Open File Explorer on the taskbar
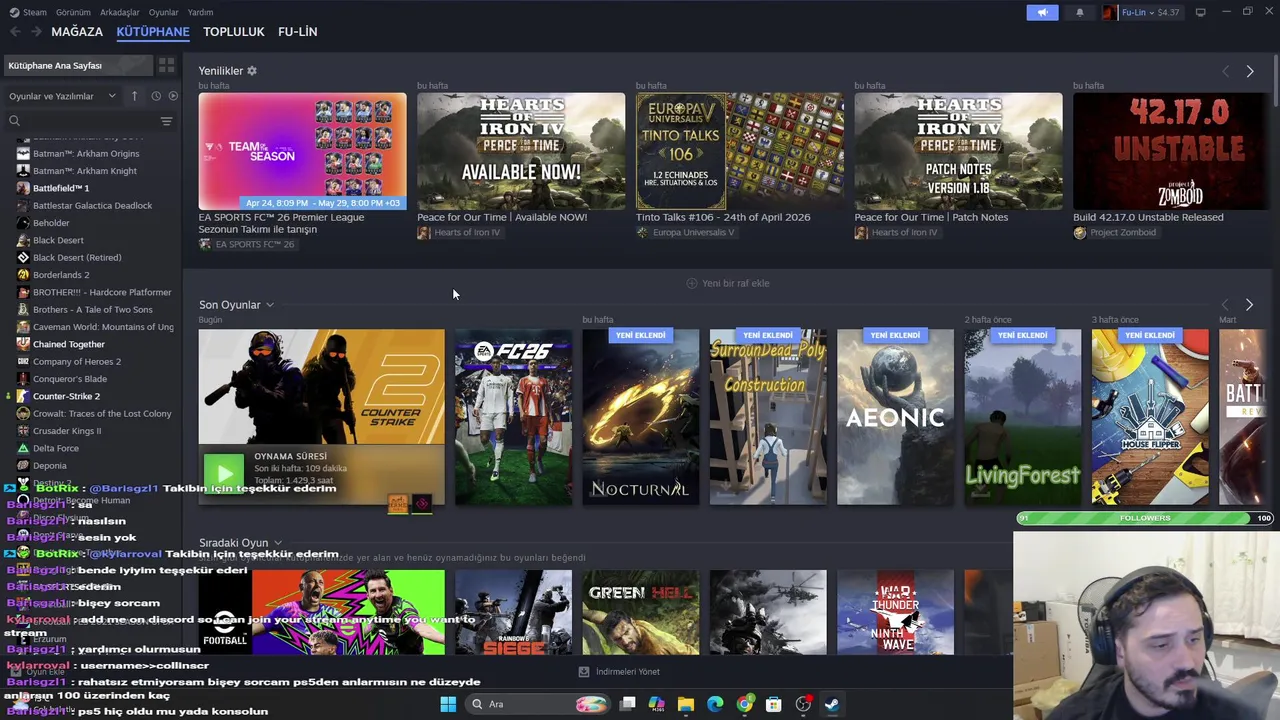1280x720 pixels. [x=685, y=704]
